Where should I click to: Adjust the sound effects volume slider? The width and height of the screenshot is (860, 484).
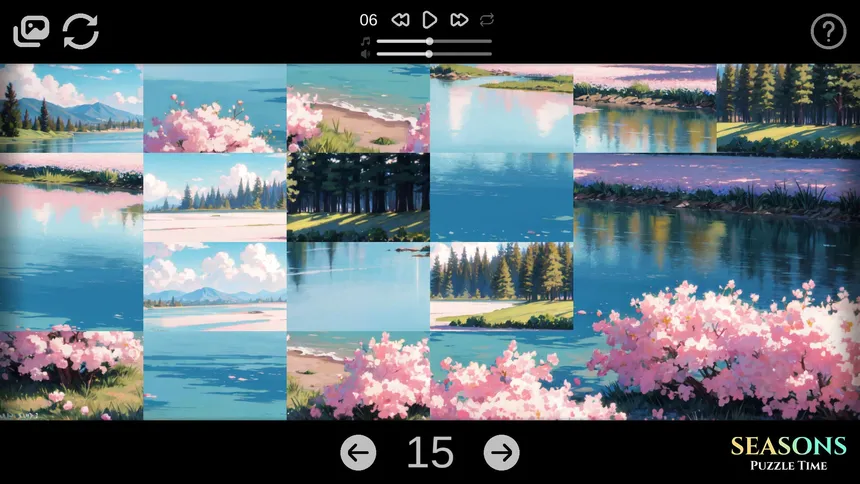[x=434, y=54]
